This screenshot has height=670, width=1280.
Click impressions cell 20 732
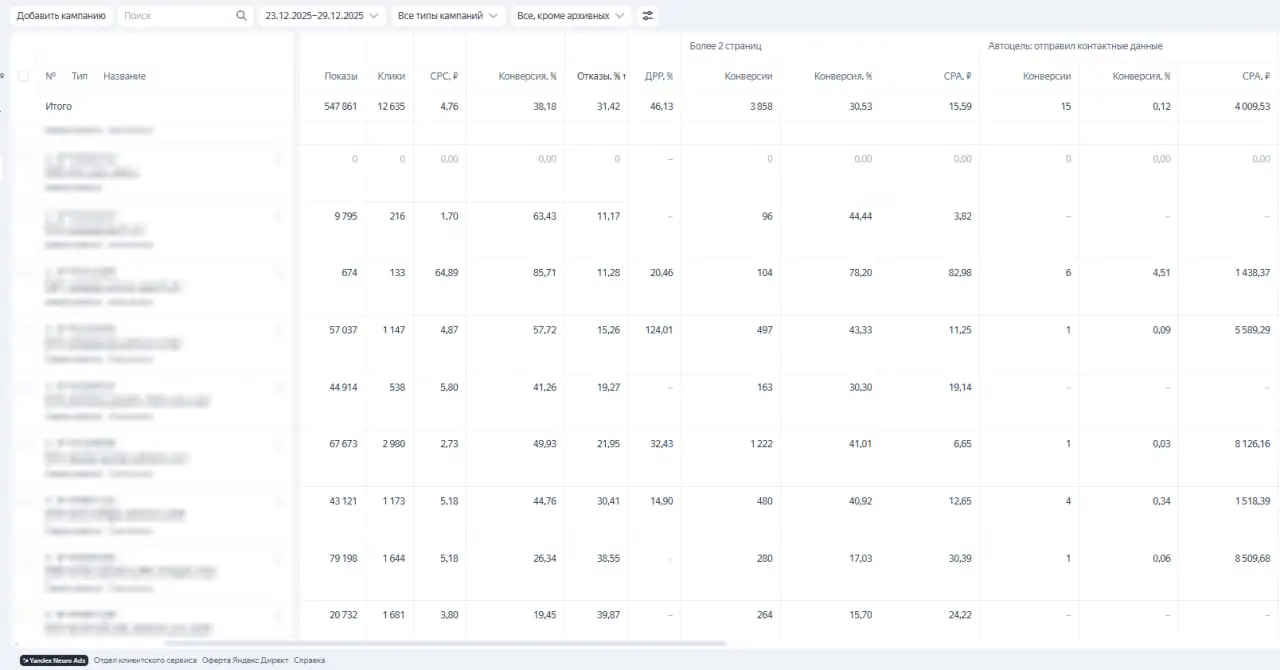click(x=343, y=615)
